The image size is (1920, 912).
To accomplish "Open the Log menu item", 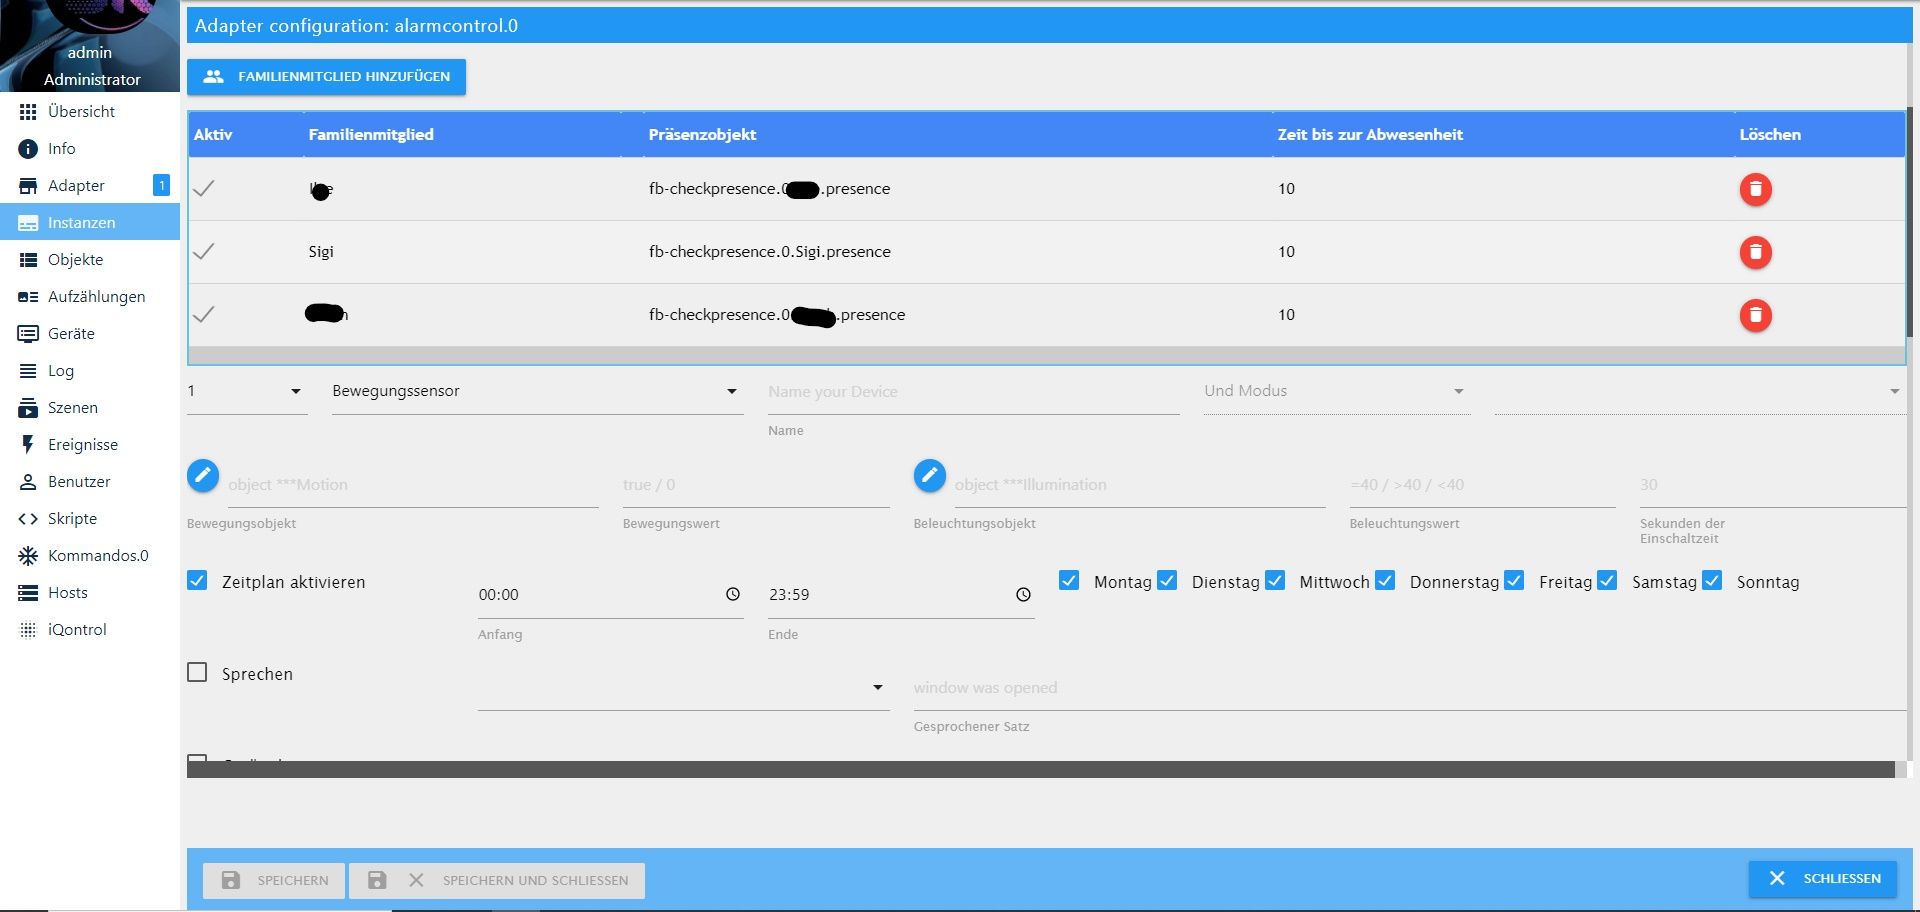I will [90, 371].
